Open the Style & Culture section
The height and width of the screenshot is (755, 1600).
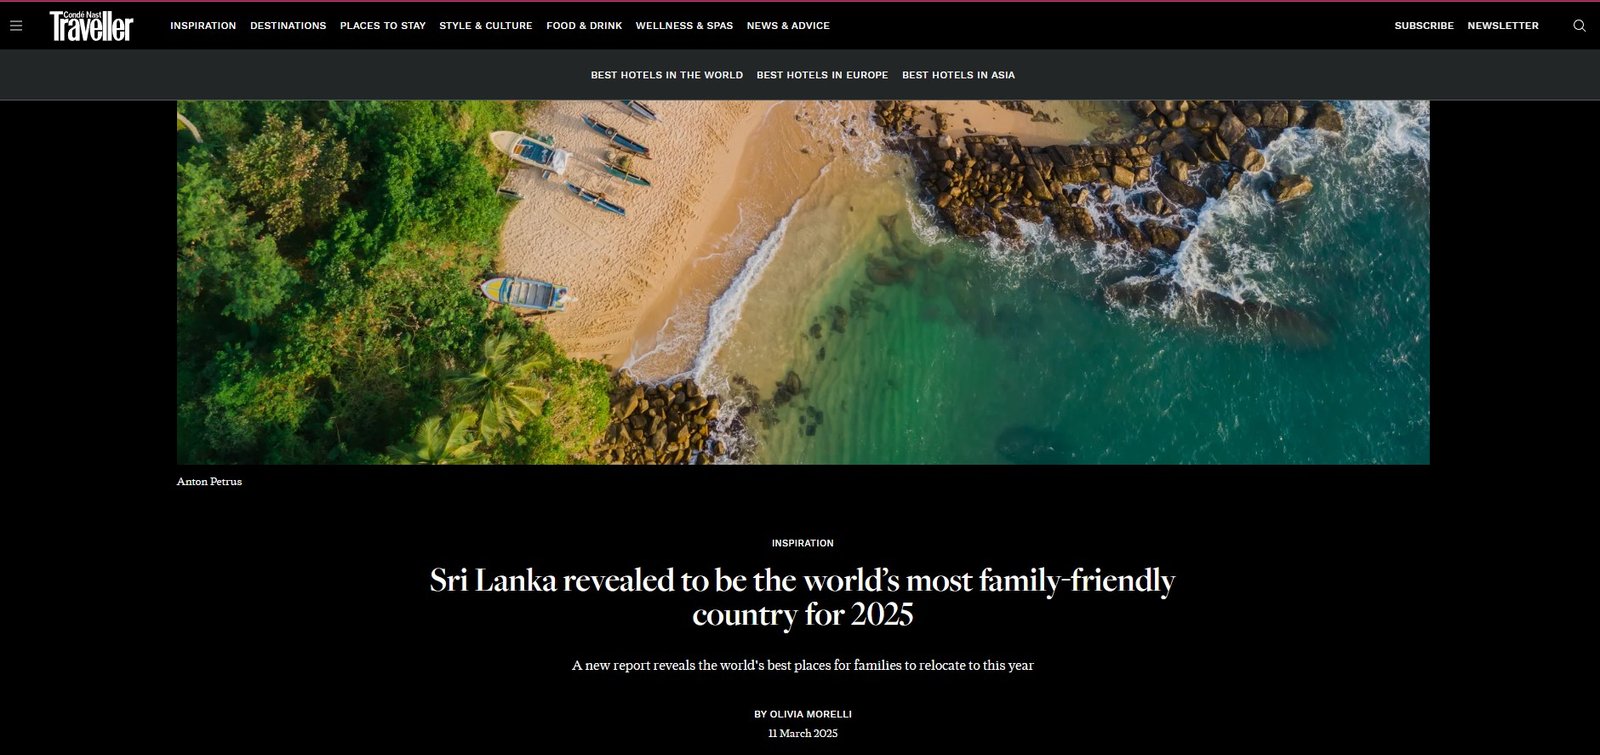pyautogui.click(x=486, y=26)
